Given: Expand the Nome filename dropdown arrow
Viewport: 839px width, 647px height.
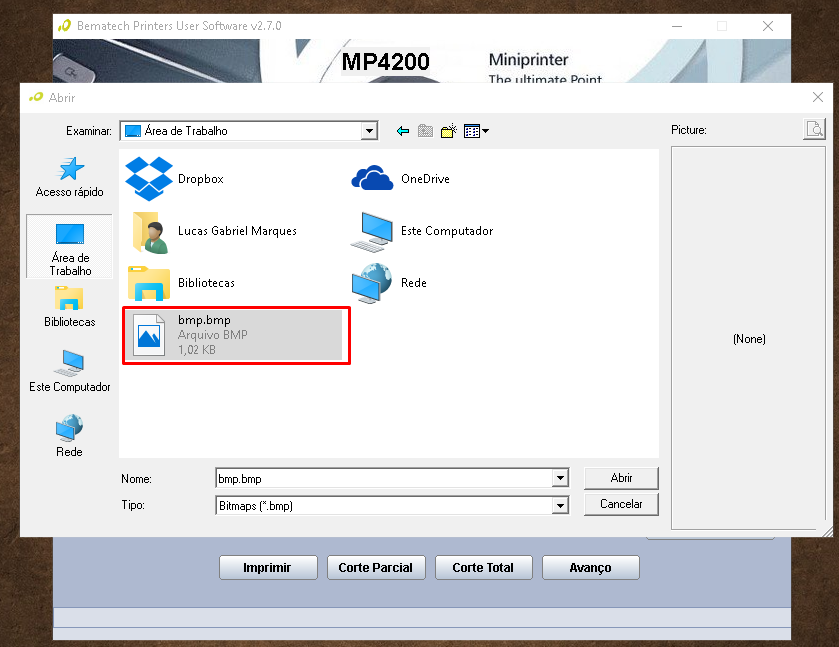Looking at the screenshot, I should click(x=560, y=478).
